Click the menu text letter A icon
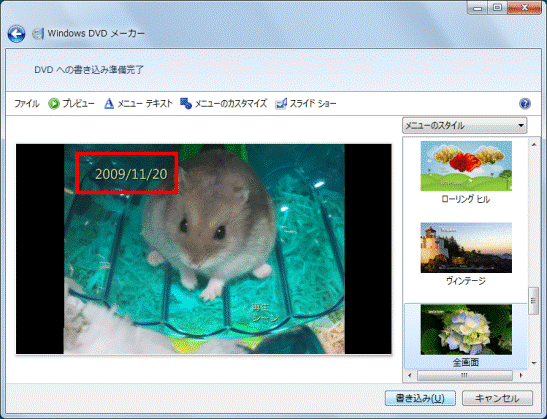Viewport: 547px width, 419px height. pos(109,104)
